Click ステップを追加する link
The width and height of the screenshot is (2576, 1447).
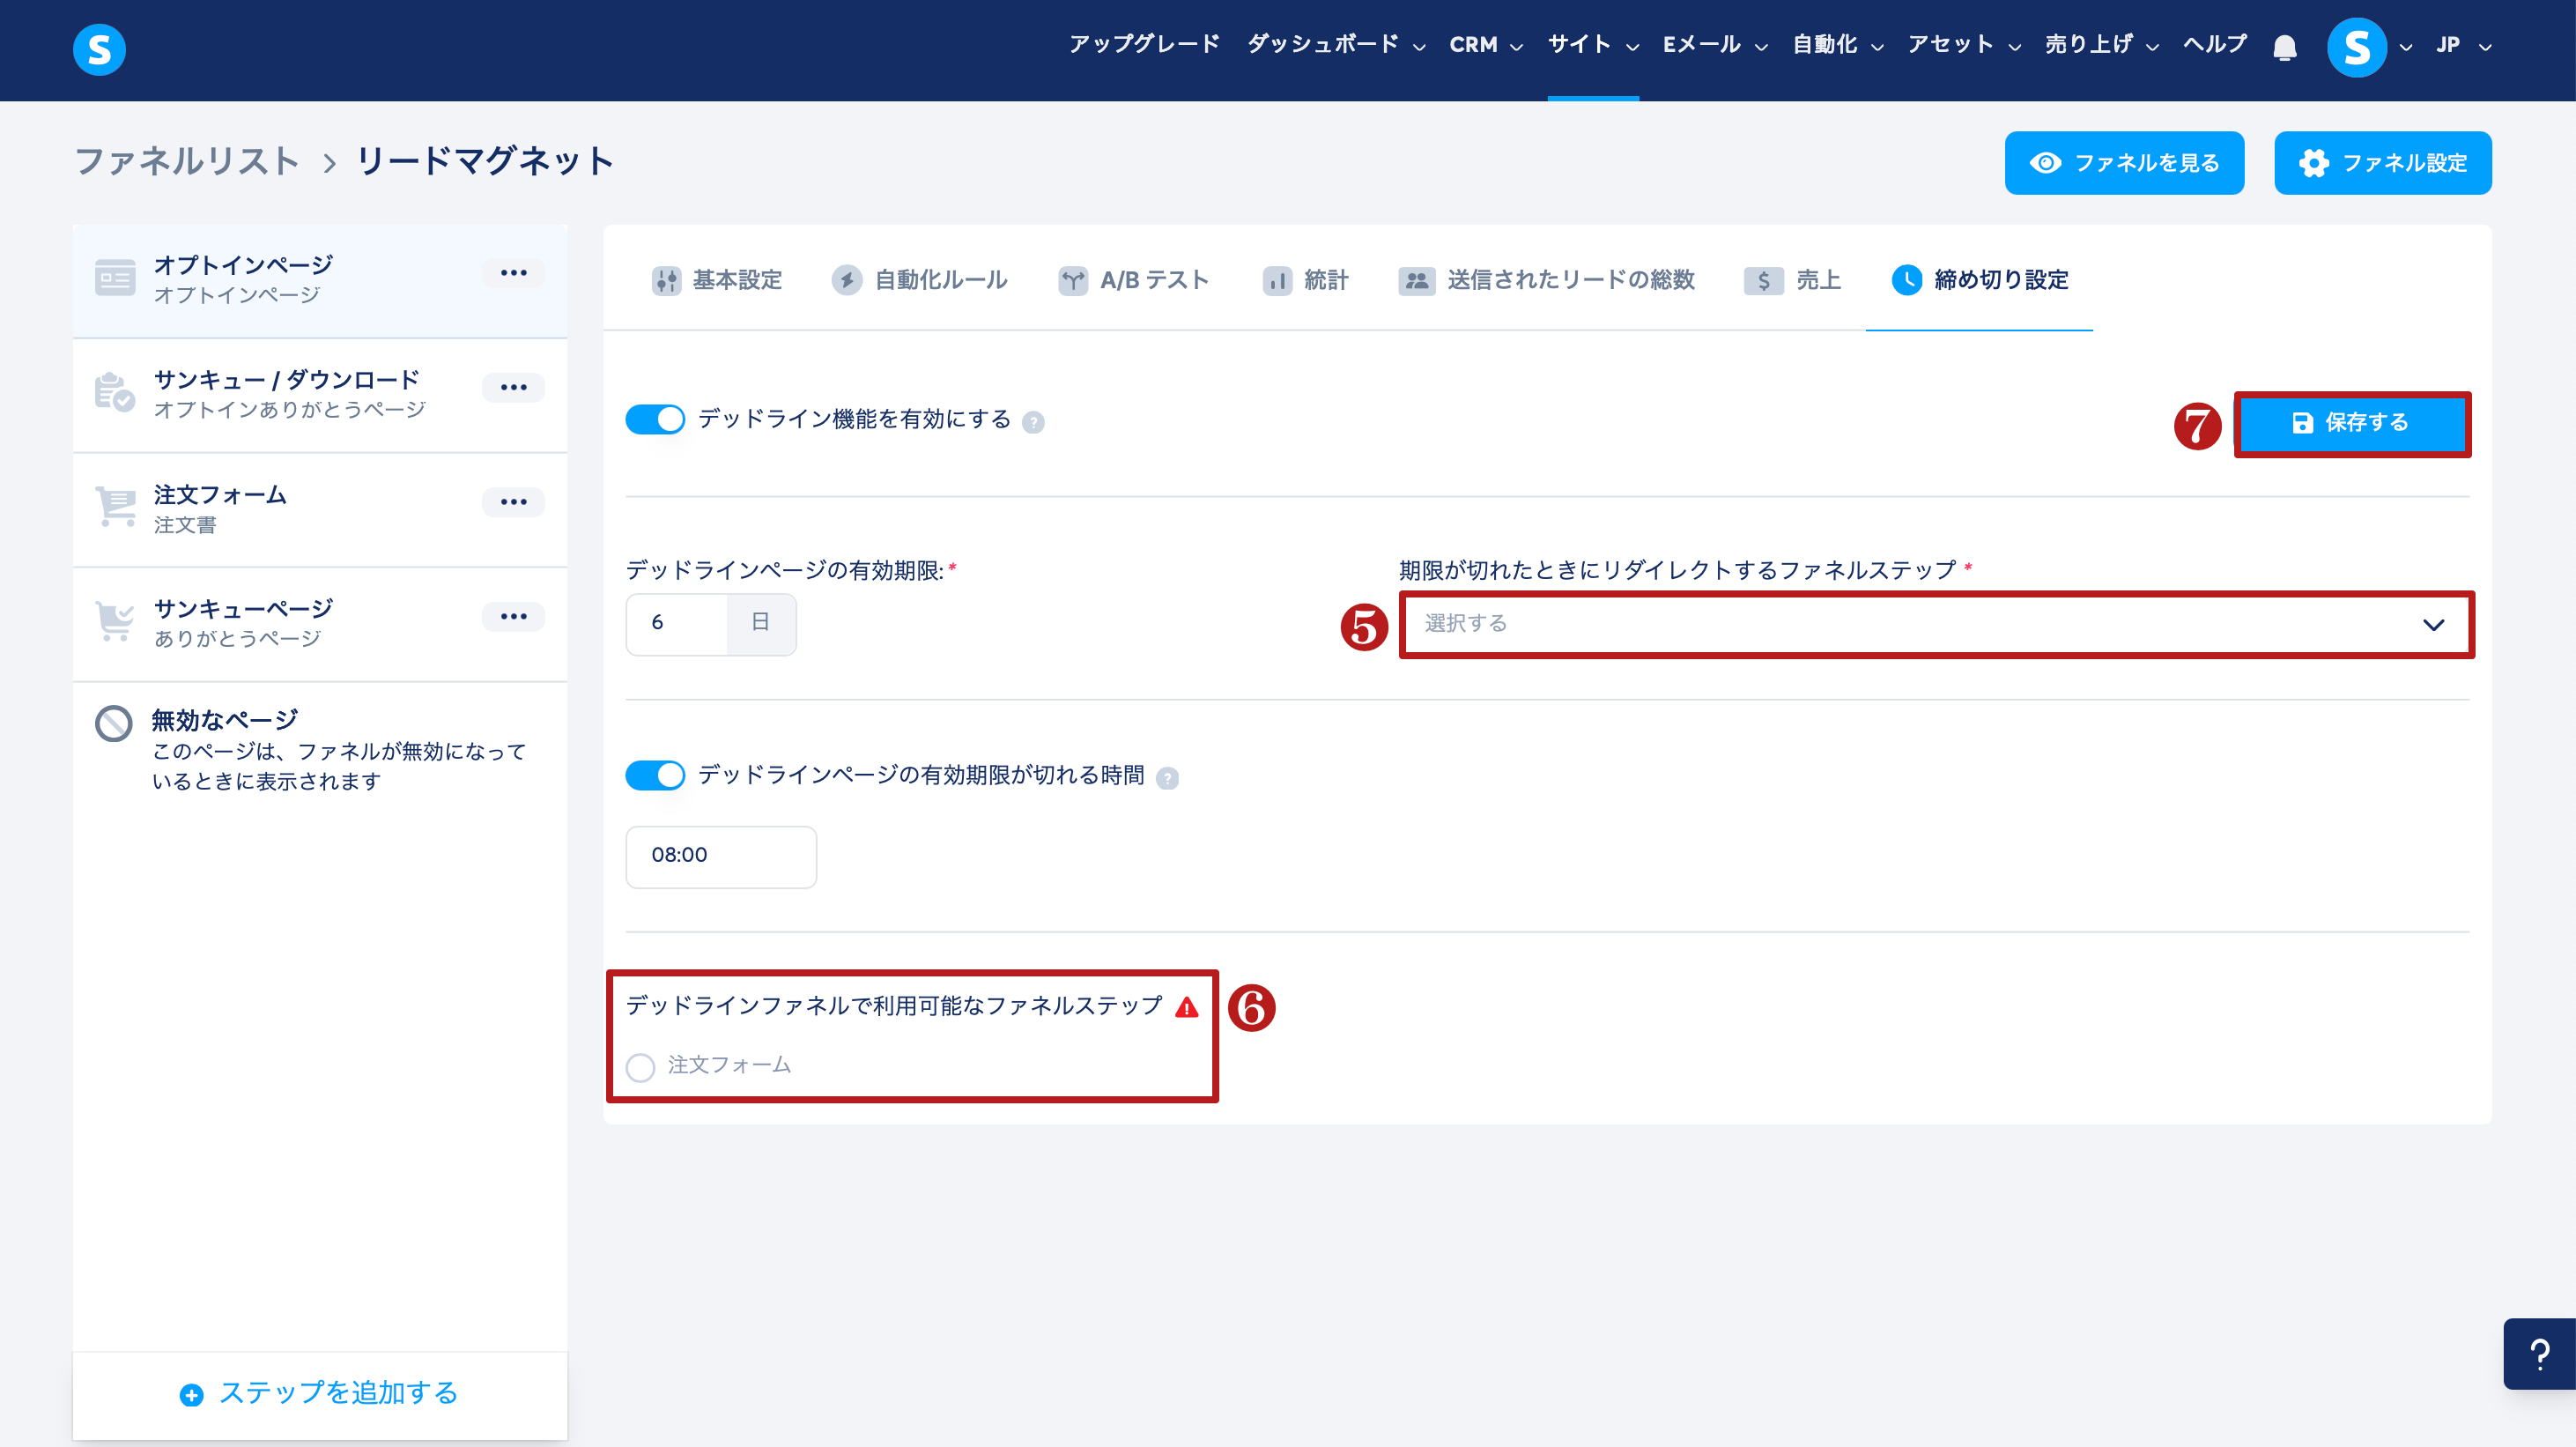pos(319,1393)
